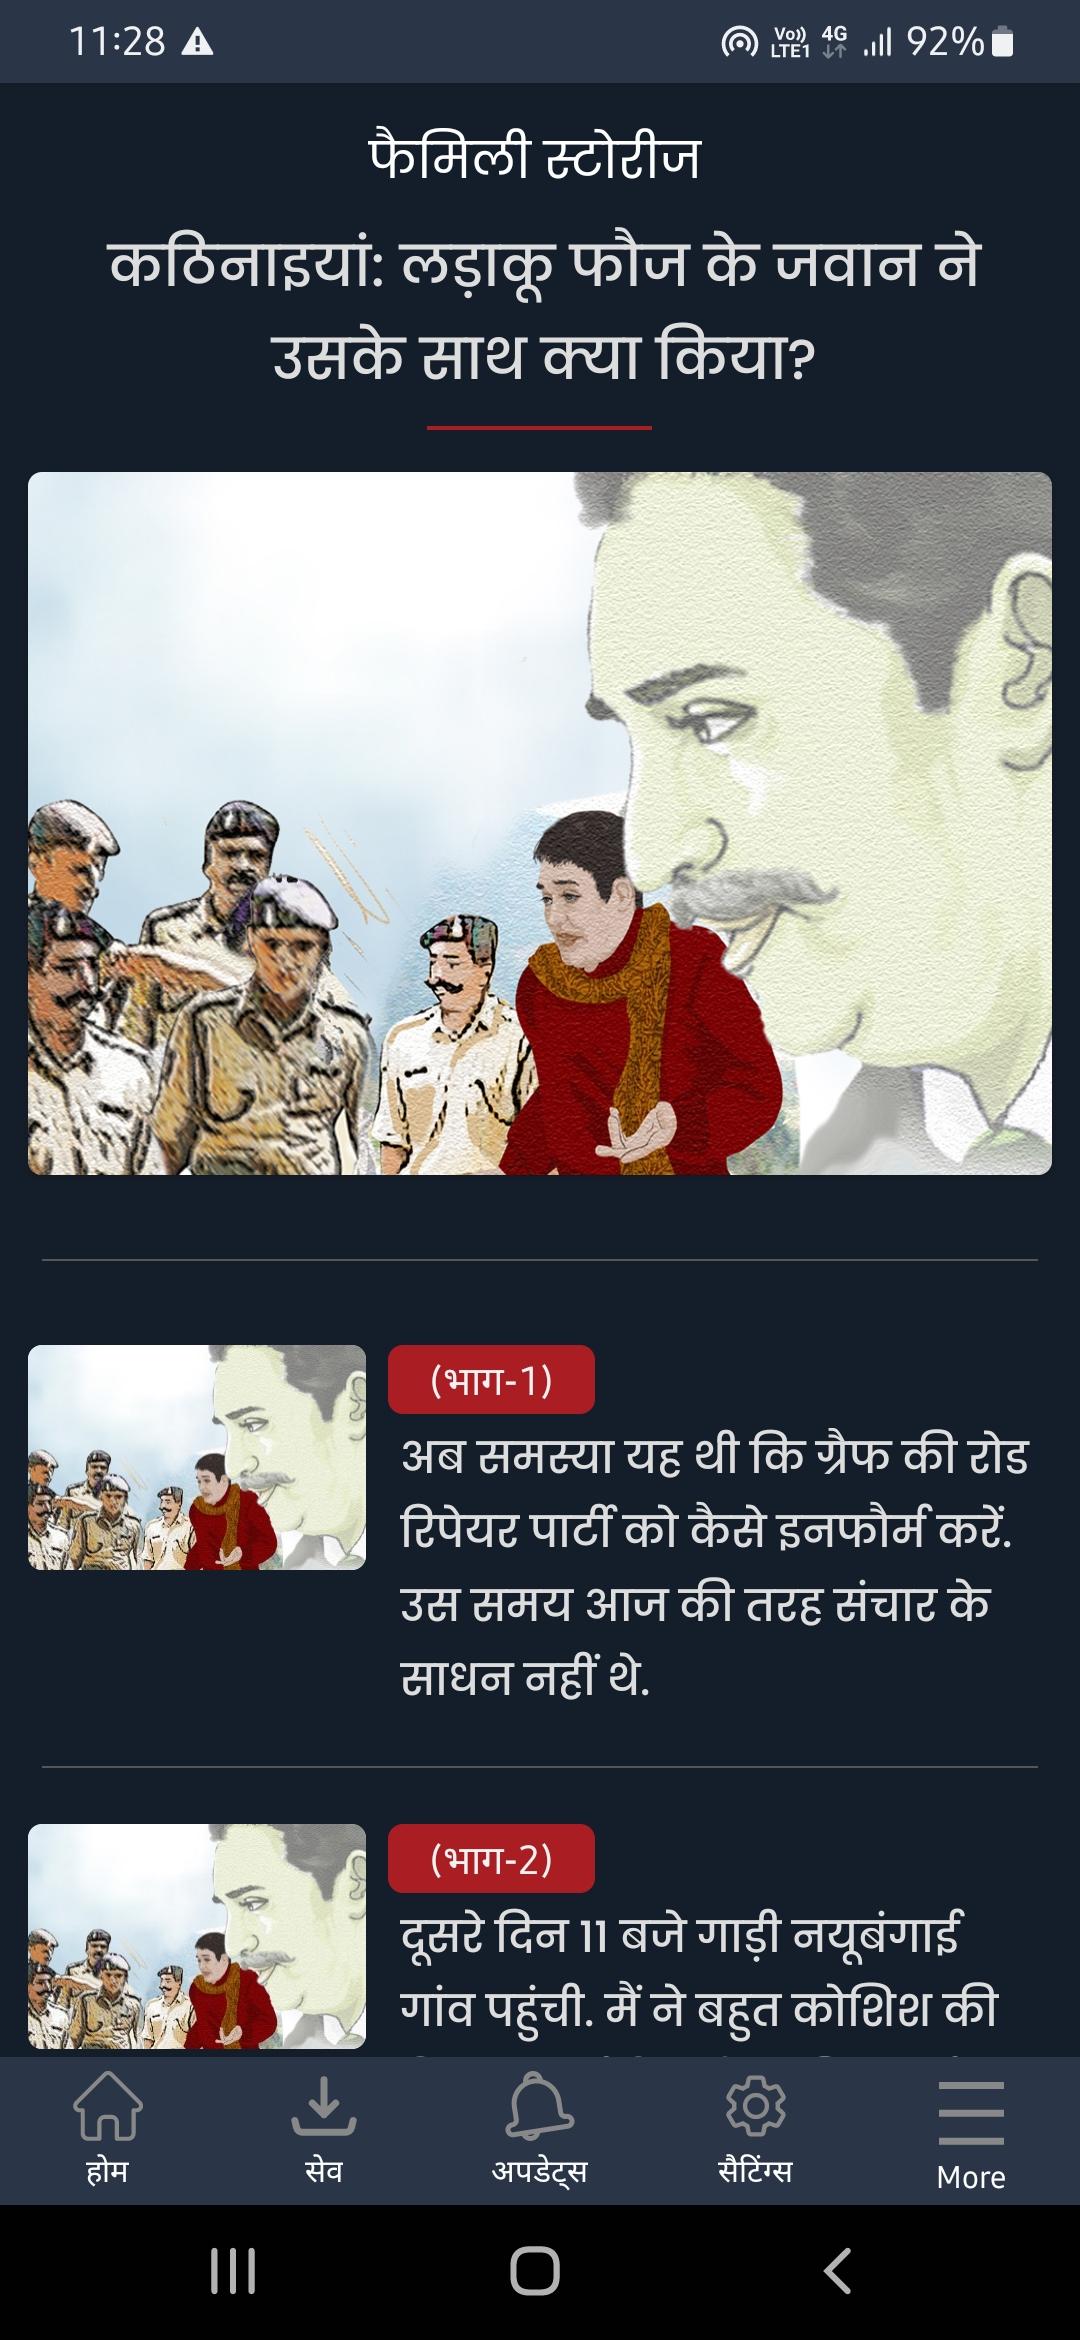
Task: Open updates via the bell icon
Action: [x=539, y=2106]
